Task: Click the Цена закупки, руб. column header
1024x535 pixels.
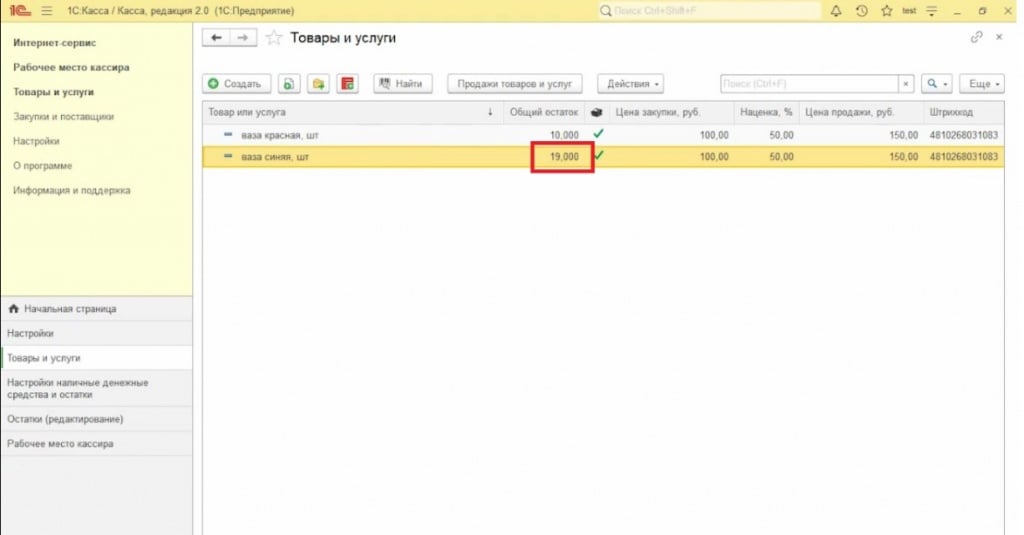Action: [672, 112]
